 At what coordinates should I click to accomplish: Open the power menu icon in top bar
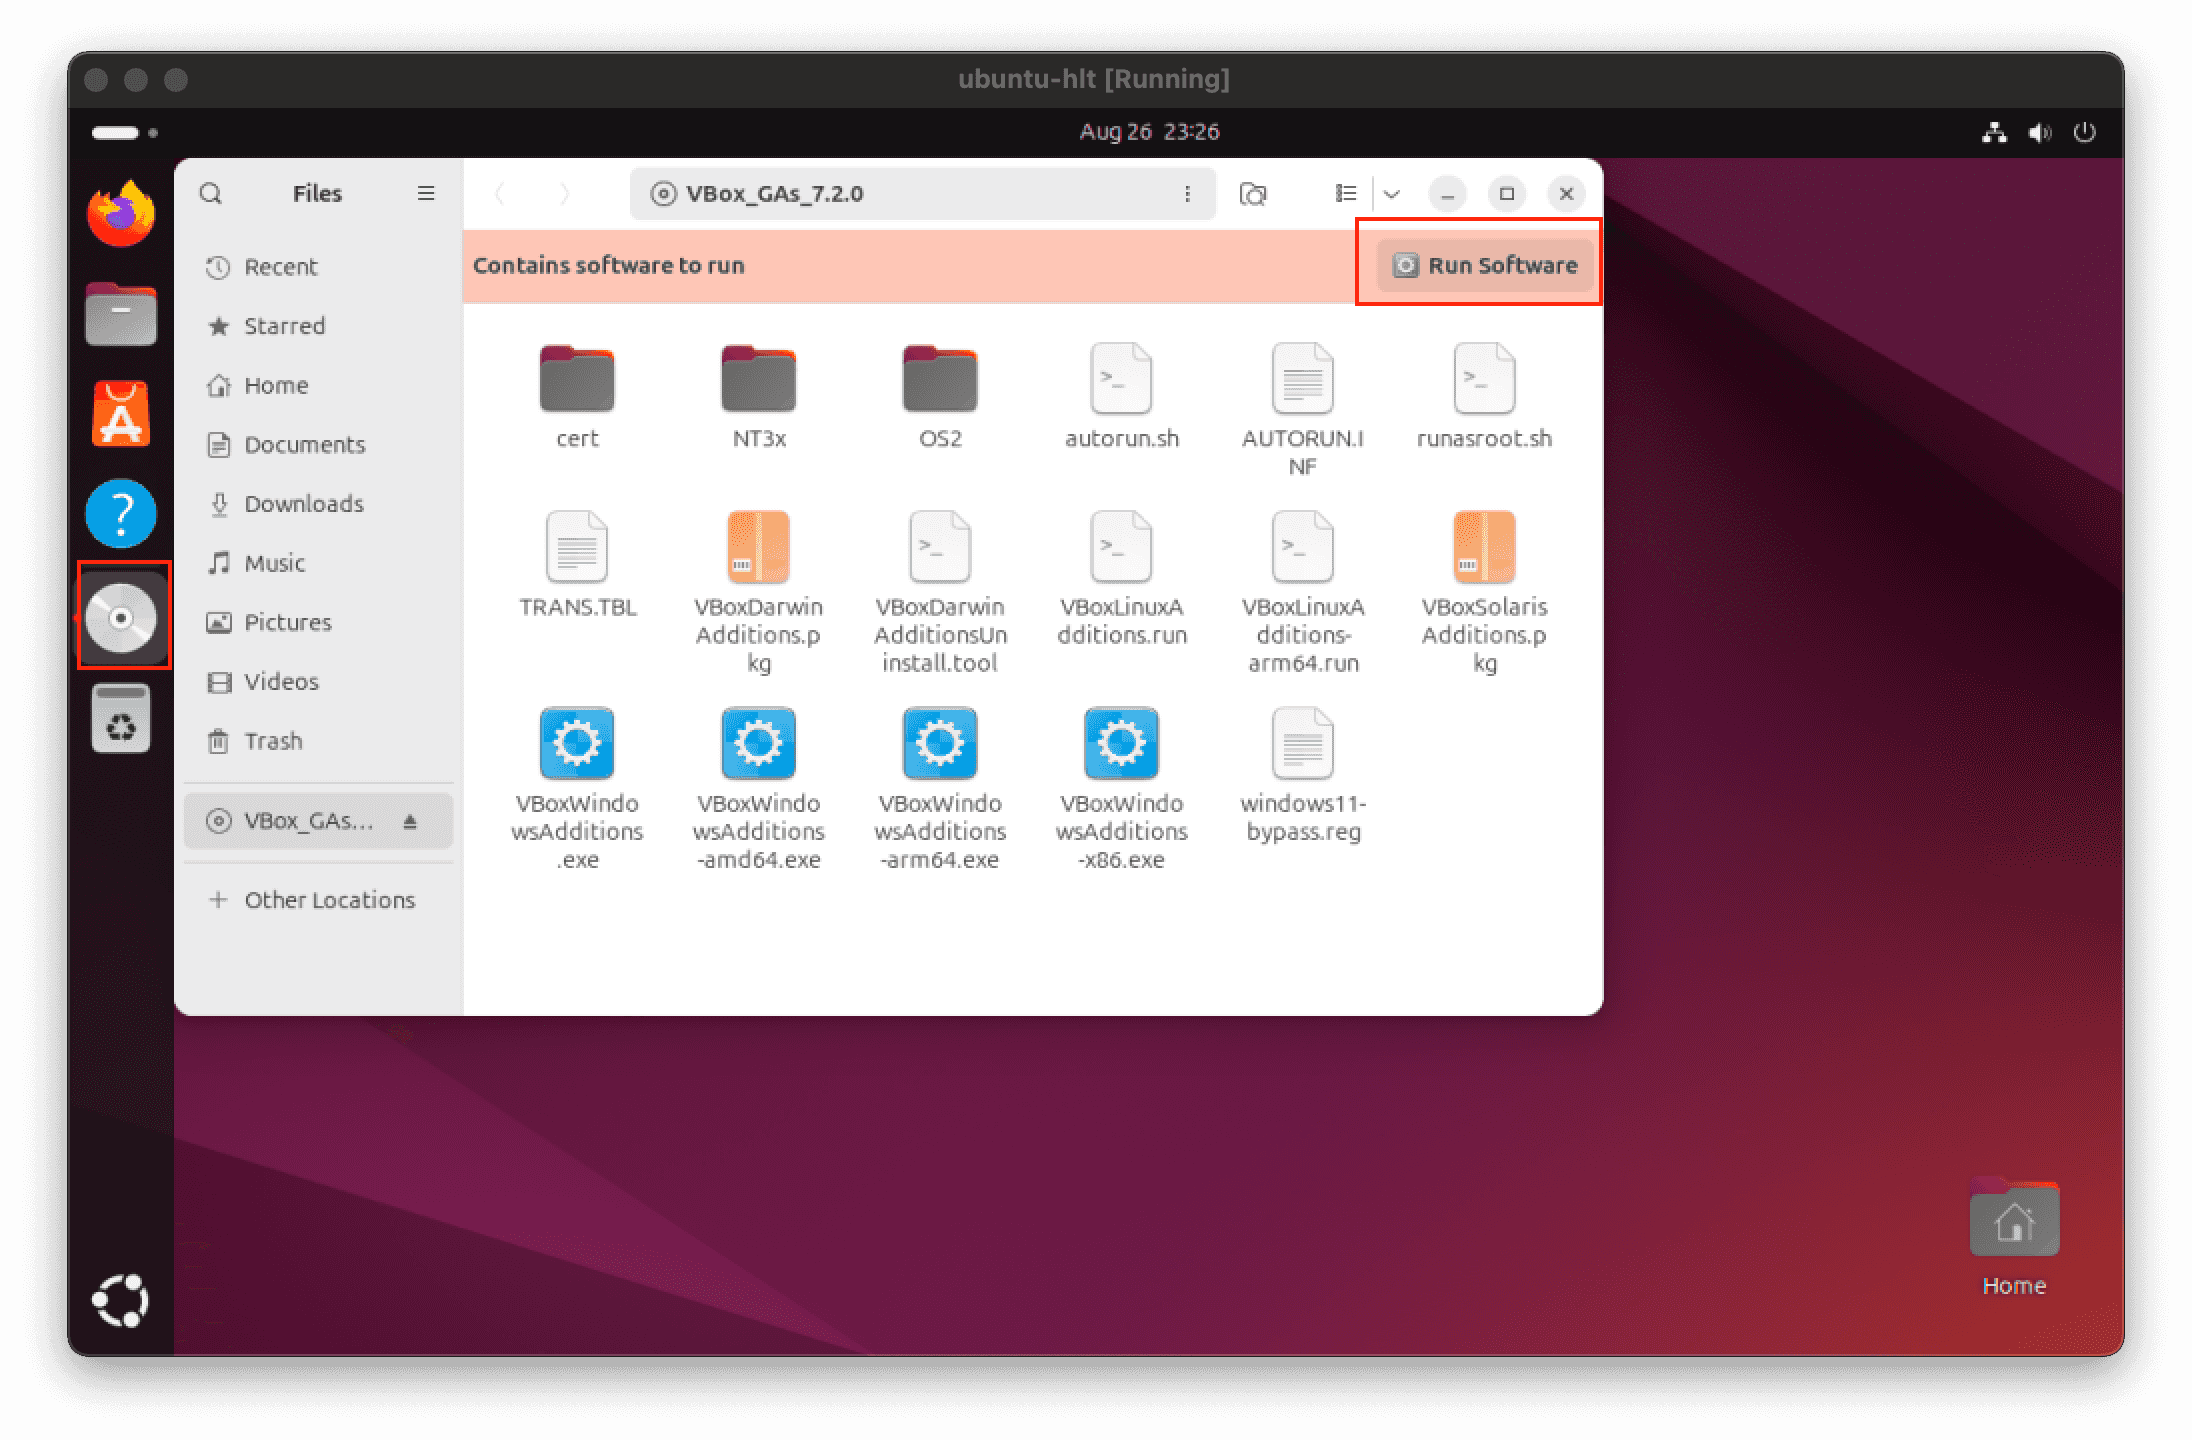[2084, 132]
